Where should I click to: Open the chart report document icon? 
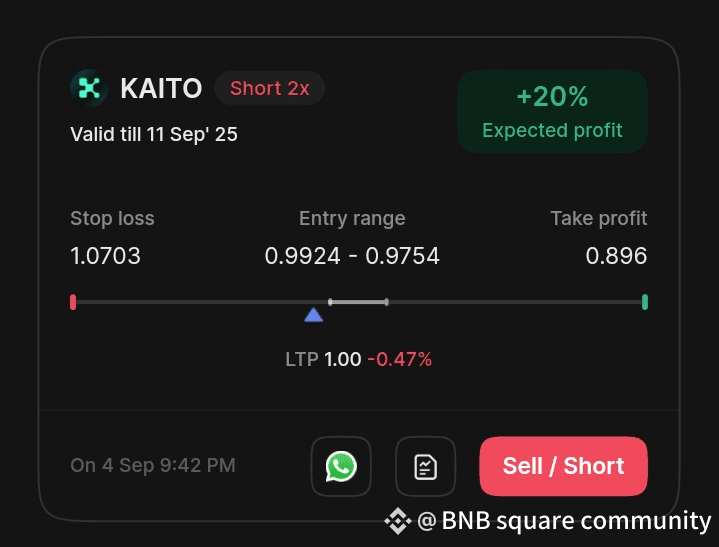coord(425,466)
